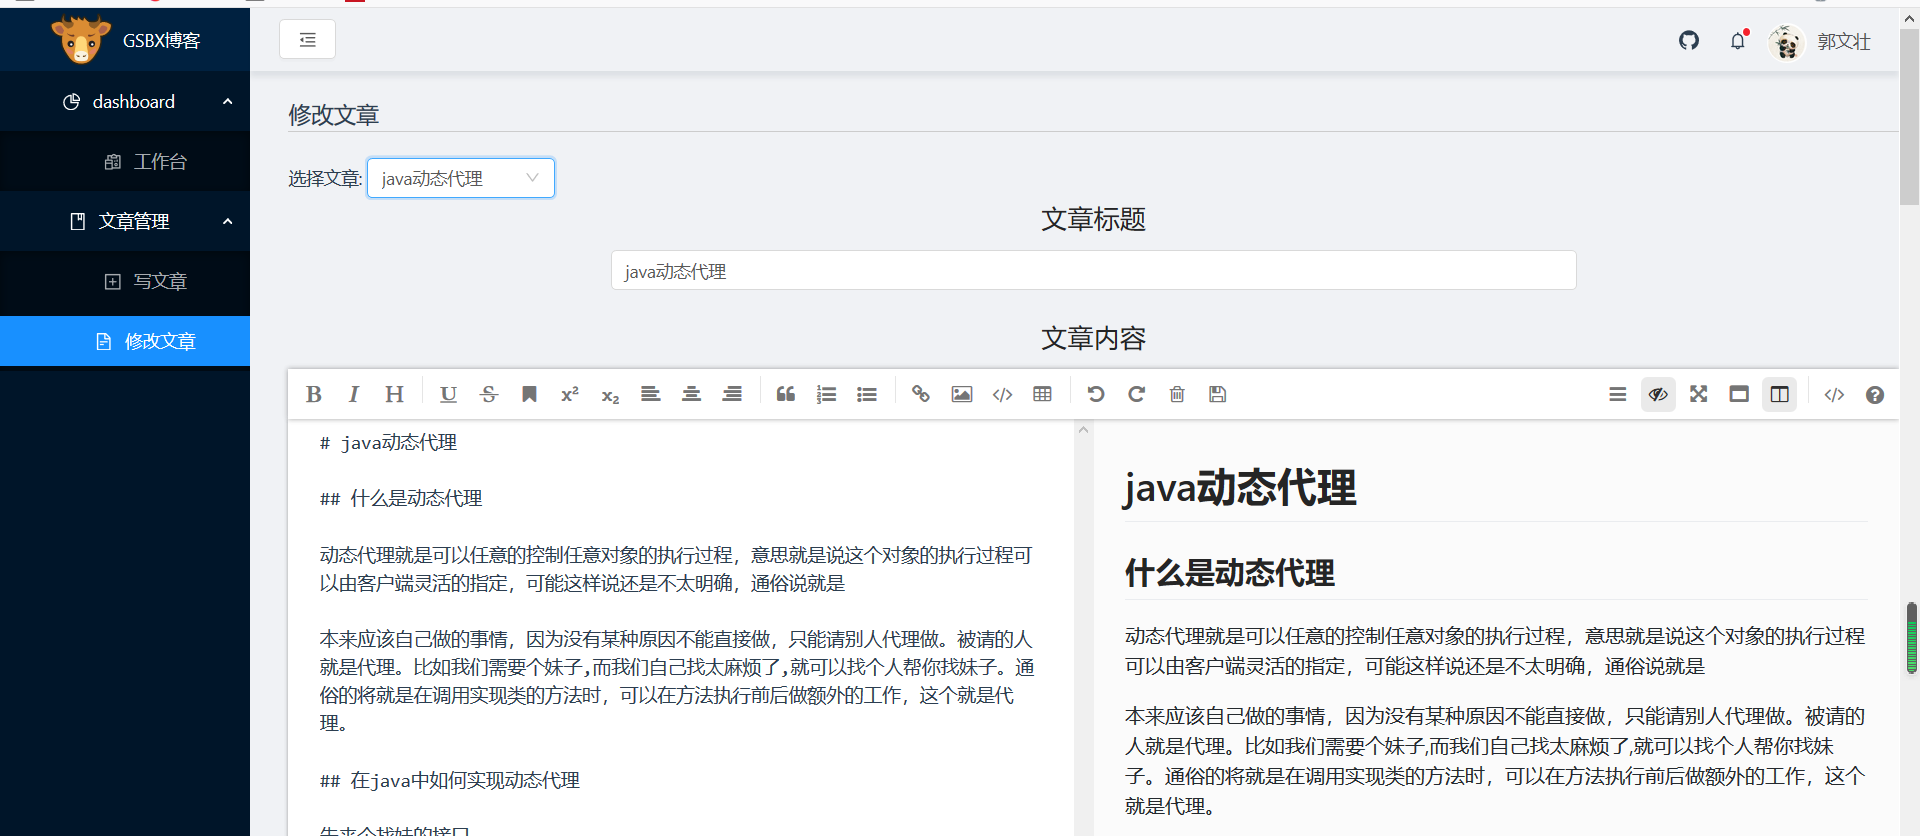
Task: Collapse the sidebar with the fold button
Action: click(x=307, y=40)
